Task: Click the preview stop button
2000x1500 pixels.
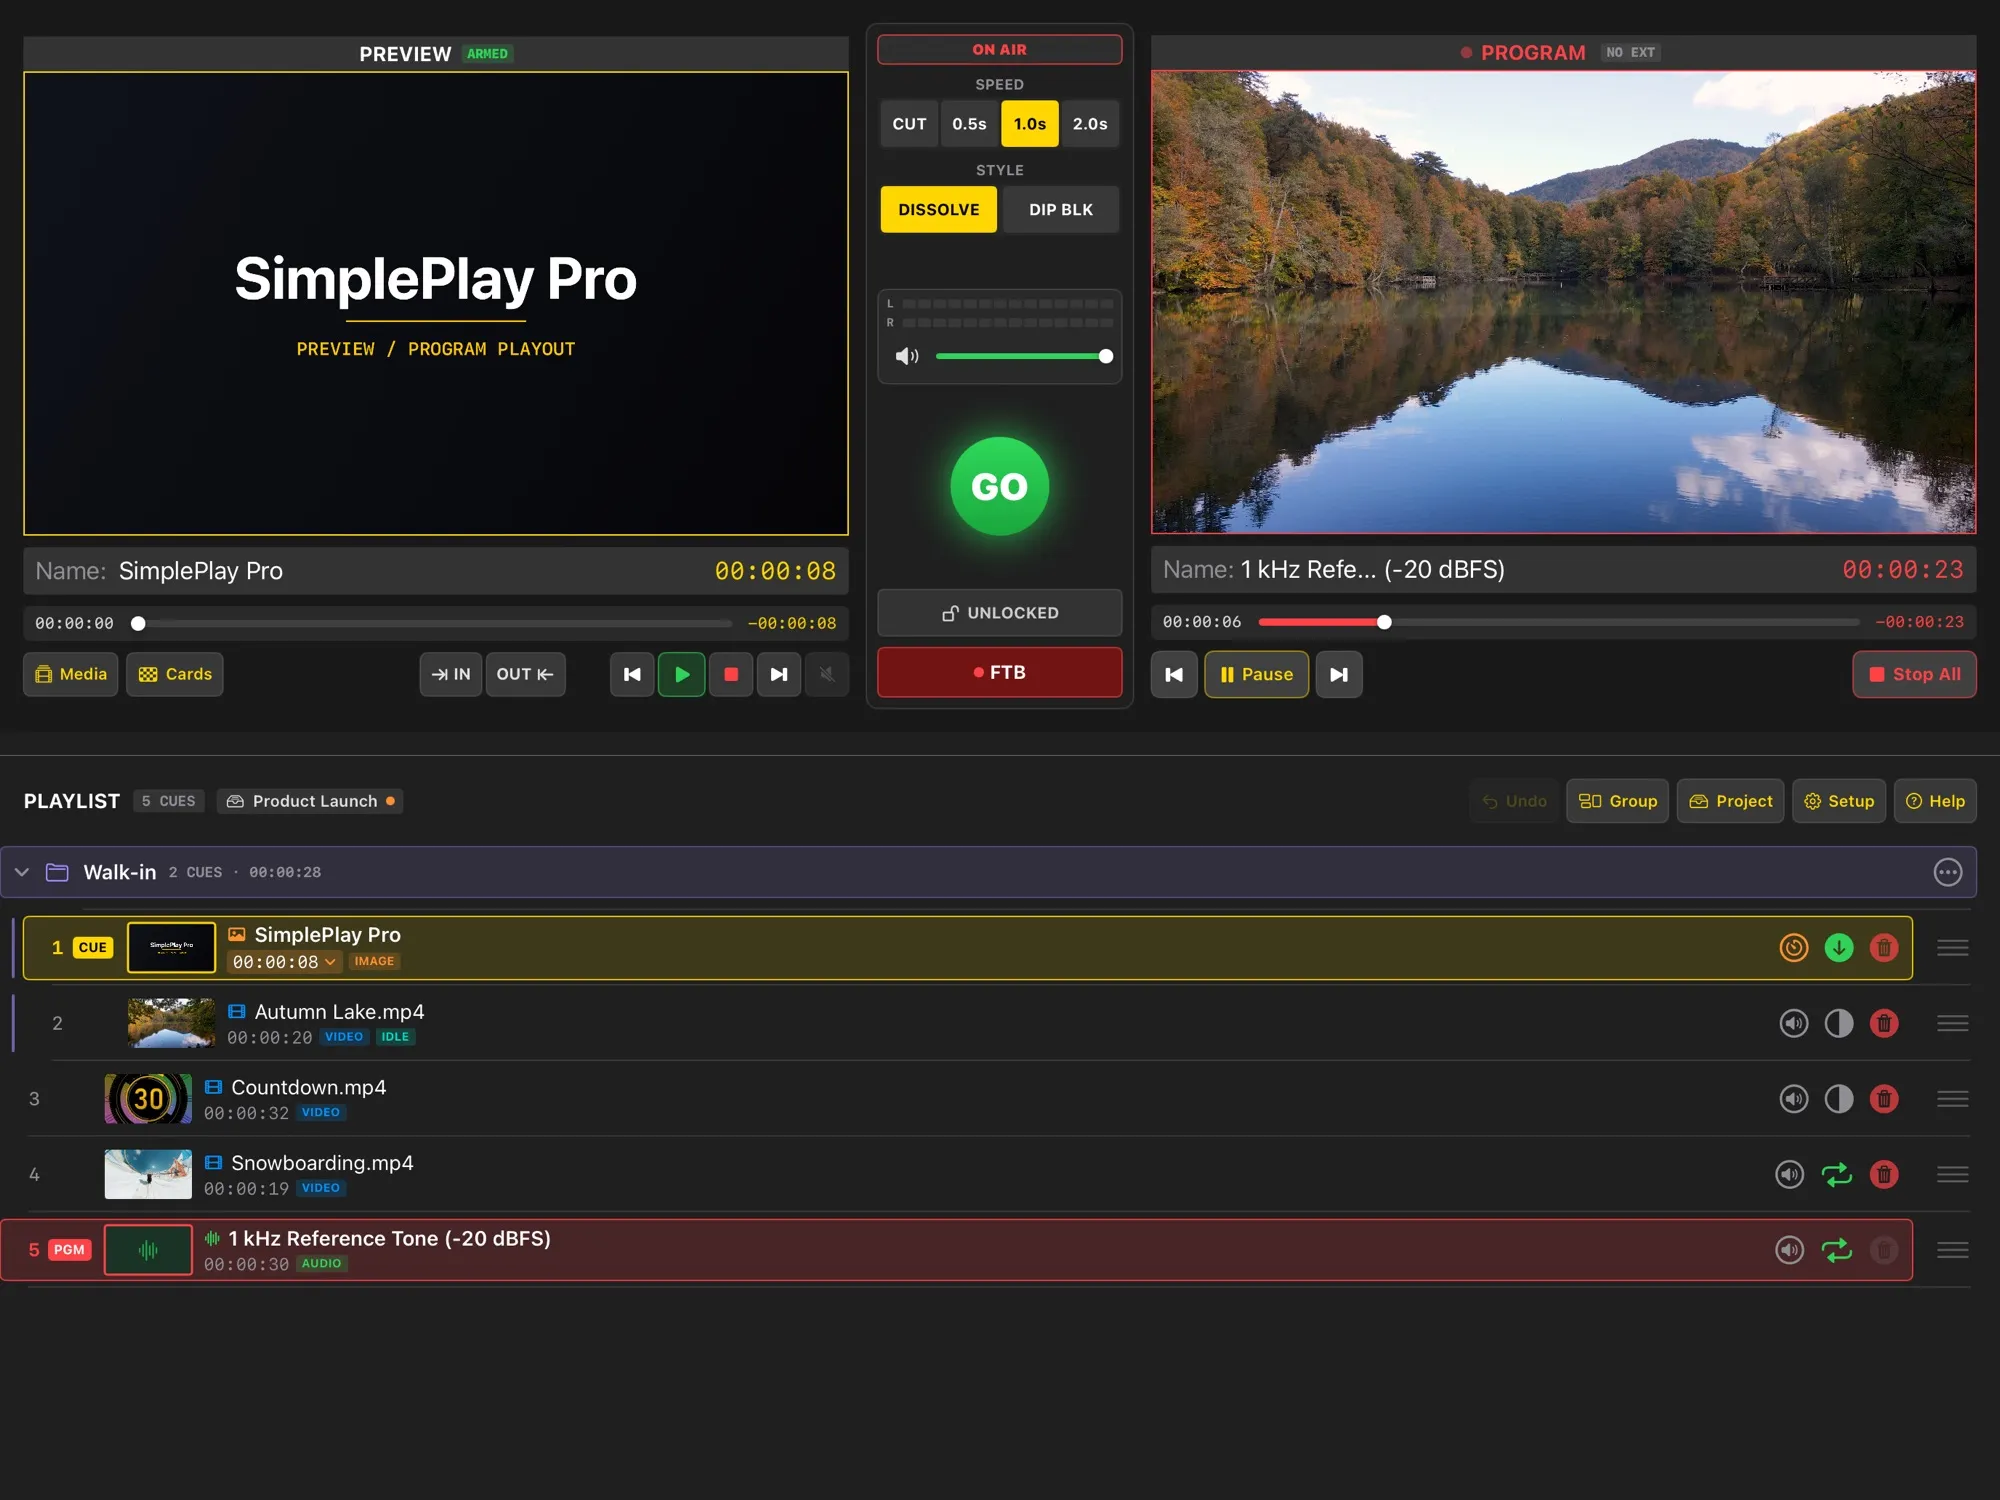Action: (x=731, y=674)
